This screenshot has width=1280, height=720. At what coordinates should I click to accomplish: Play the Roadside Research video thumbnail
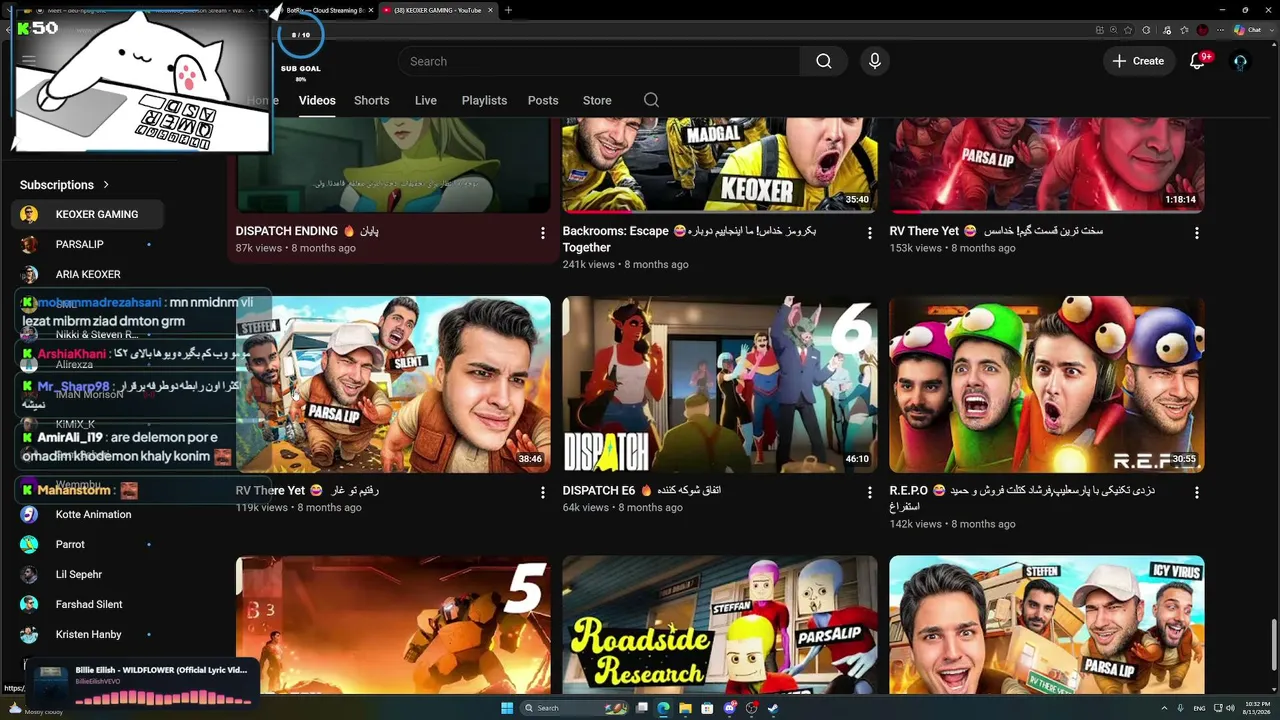pyautogui.click(x=720, y=624)
